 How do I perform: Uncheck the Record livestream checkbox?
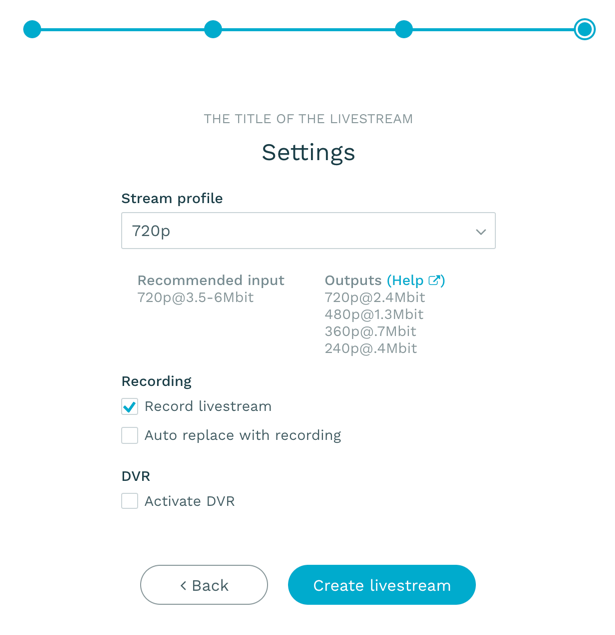coord(130,407)
